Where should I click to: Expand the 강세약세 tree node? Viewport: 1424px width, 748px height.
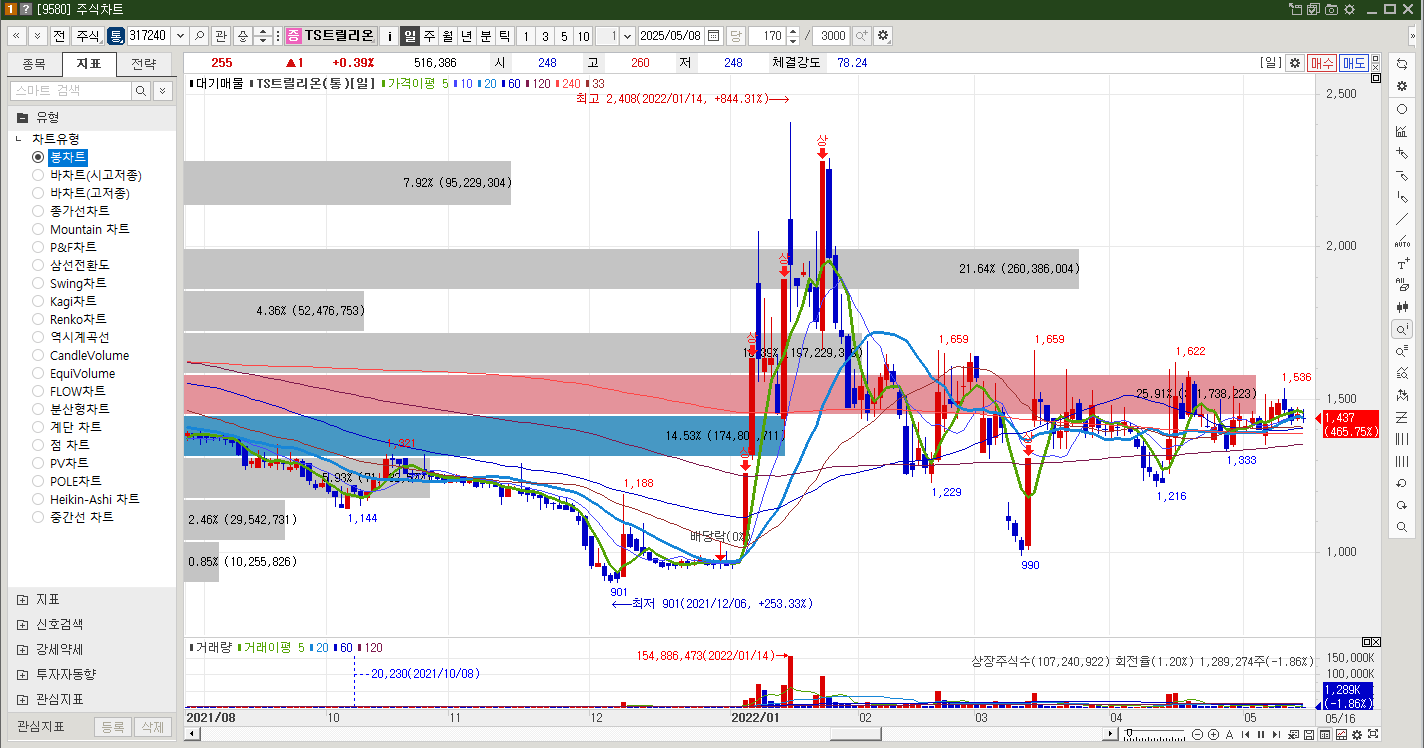[x=22, y=649]
